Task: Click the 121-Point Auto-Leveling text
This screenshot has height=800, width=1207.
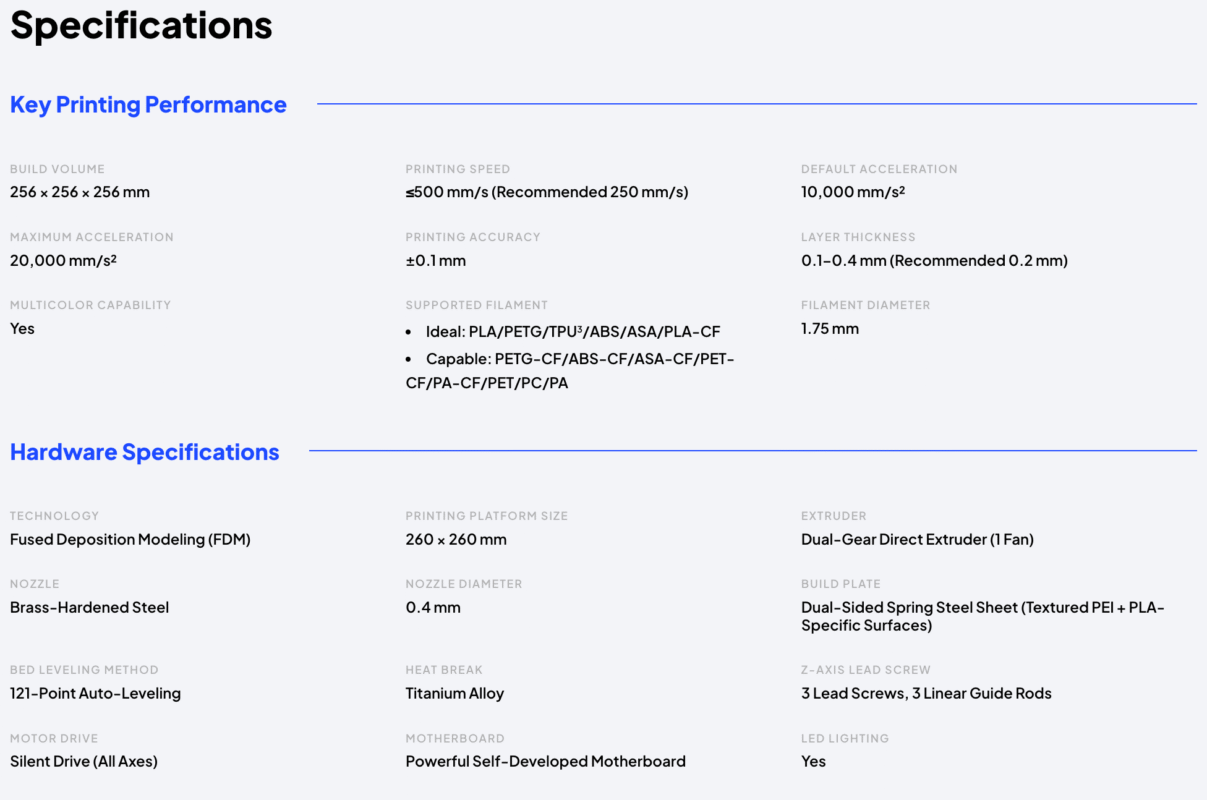Action: click(x=95, y=693)
